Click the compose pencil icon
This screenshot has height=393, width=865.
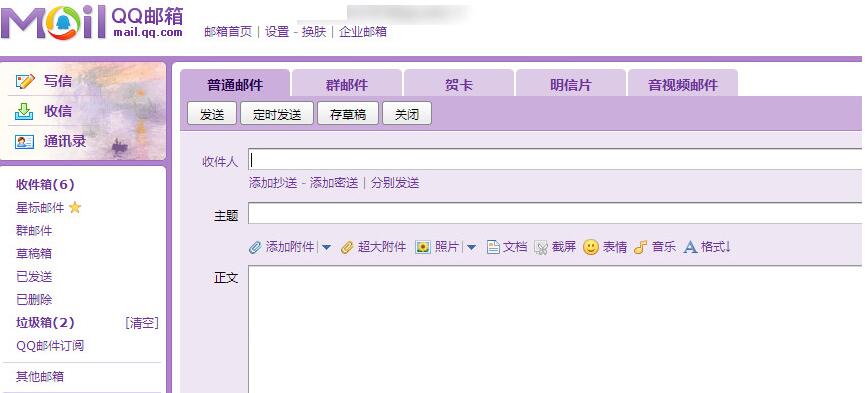25,82
